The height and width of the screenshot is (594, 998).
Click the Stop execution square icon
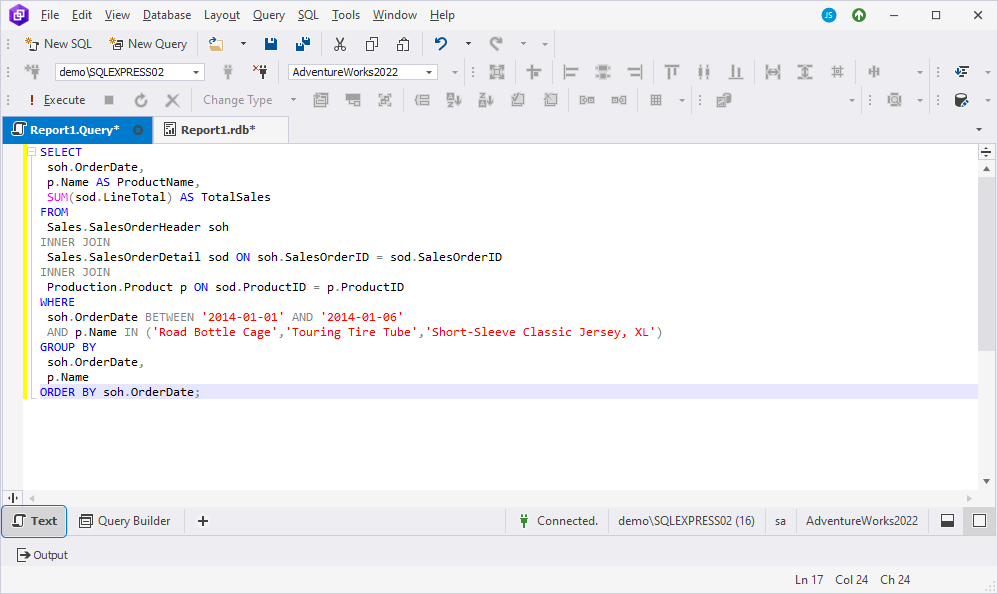click(x=109, y=100)
